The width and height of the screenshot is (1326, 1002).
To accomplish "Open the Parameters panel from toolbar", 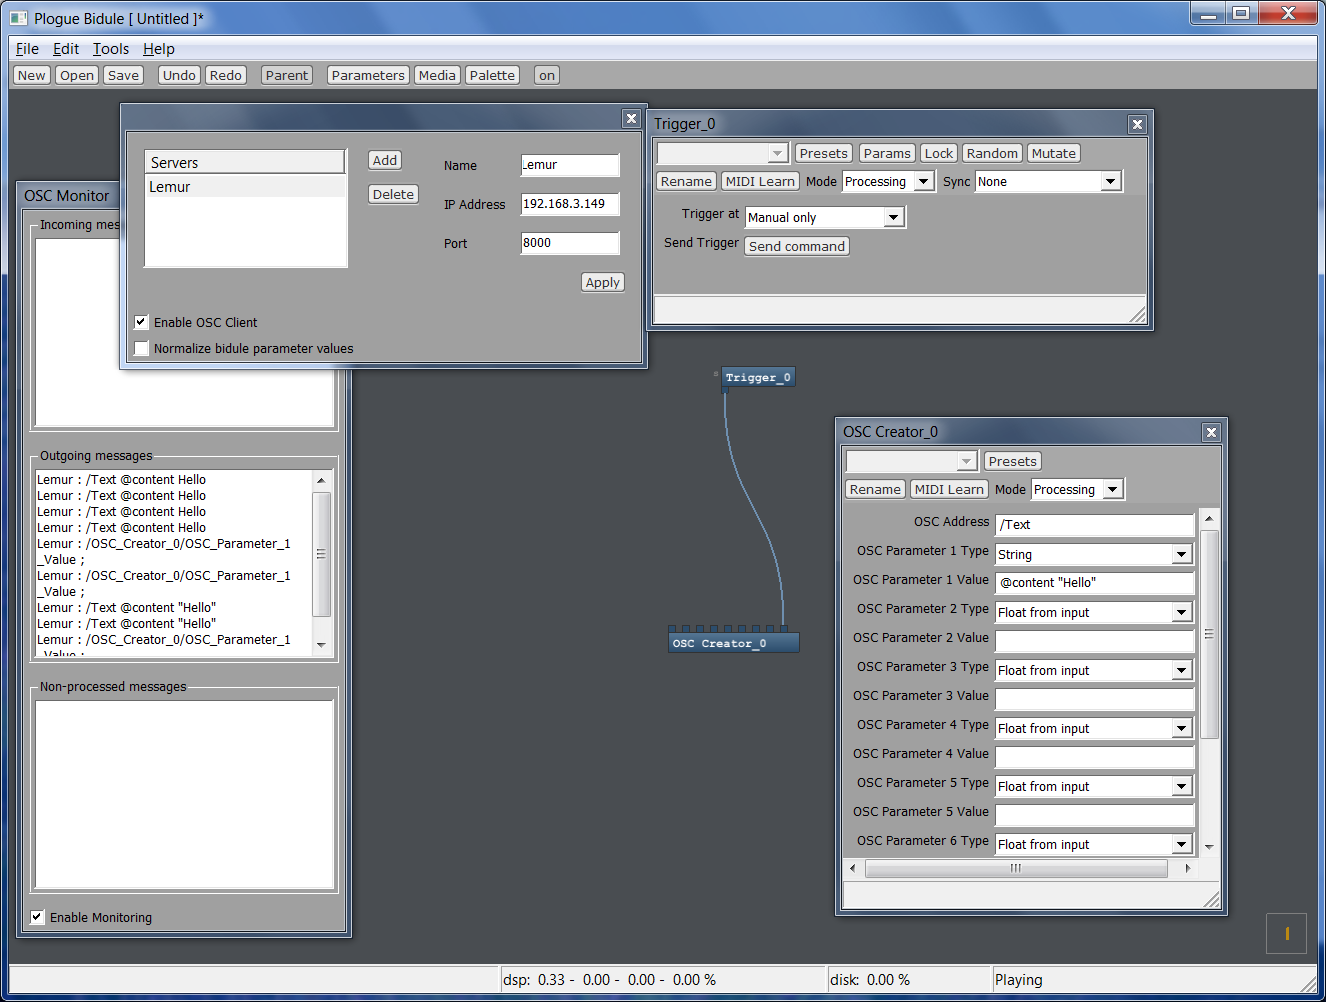I will pyautogui.click(x=368, y=75).
